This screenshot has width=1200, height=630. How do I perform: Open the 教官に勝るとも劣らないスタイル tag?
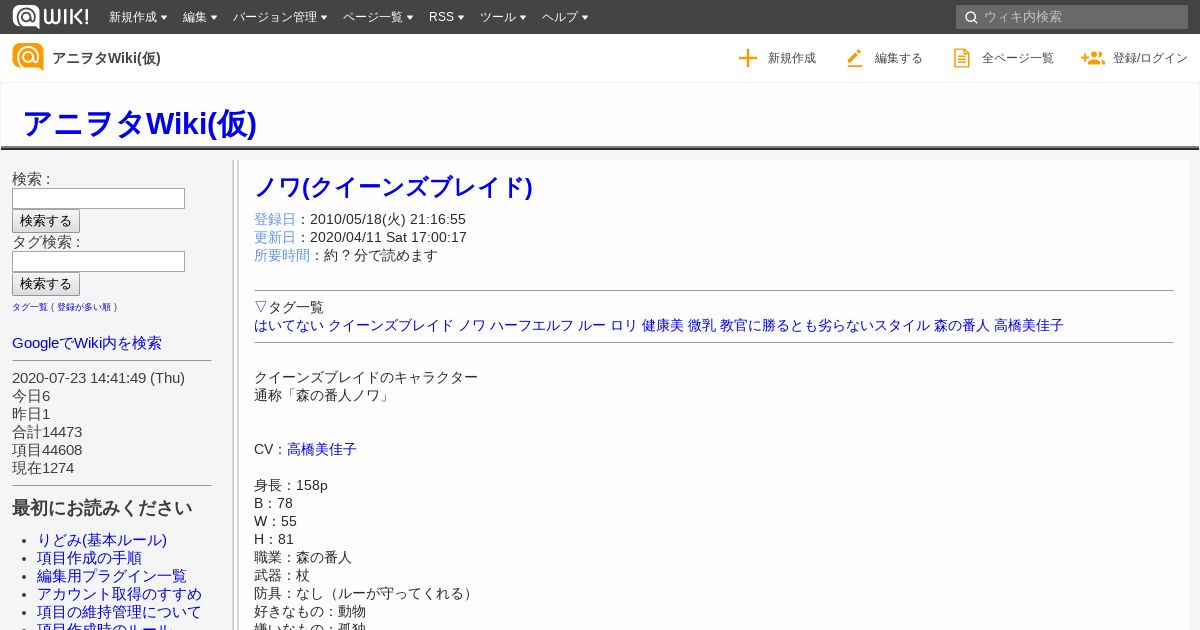[825, 325]
